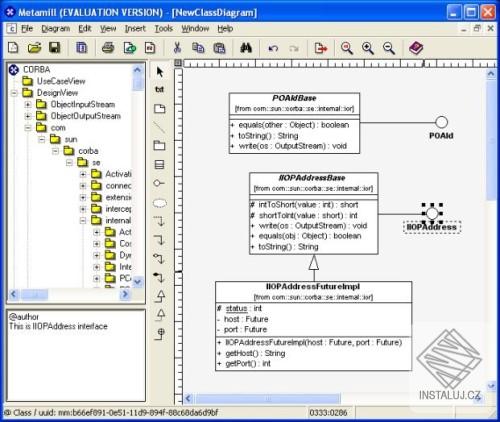Viewport: 500px width, 422px height.
Task: Cut selection with the scissors icon
Action: (x=177, y=48)
